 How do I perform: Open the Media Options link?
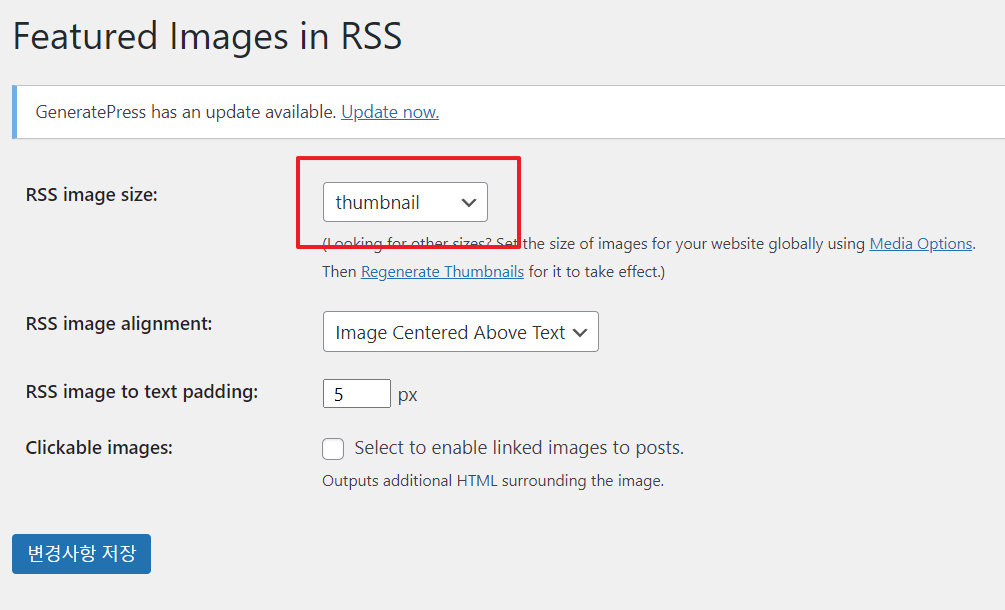(x=920, y=243)
